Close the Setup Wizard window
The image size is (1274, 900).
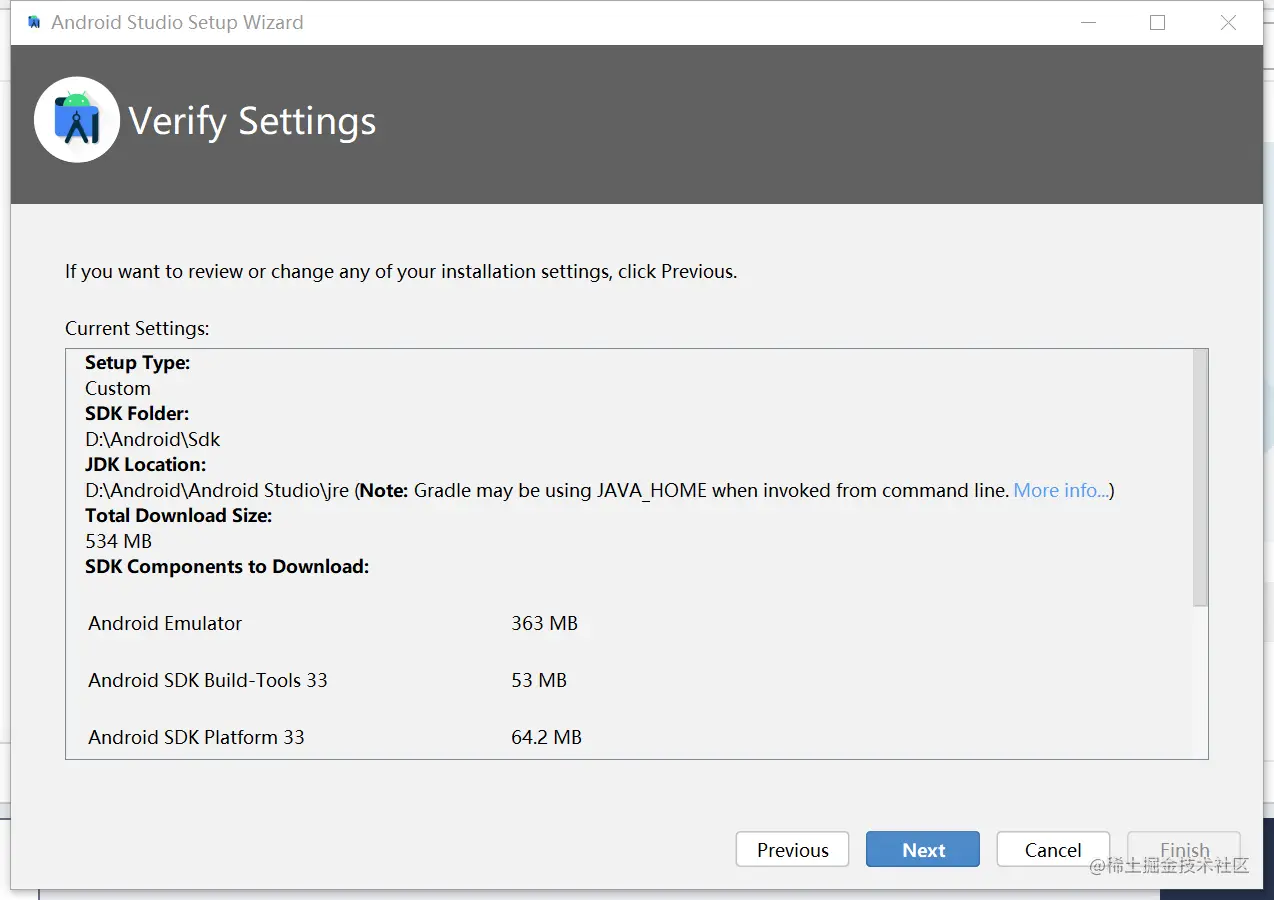tap(1228, 22)
